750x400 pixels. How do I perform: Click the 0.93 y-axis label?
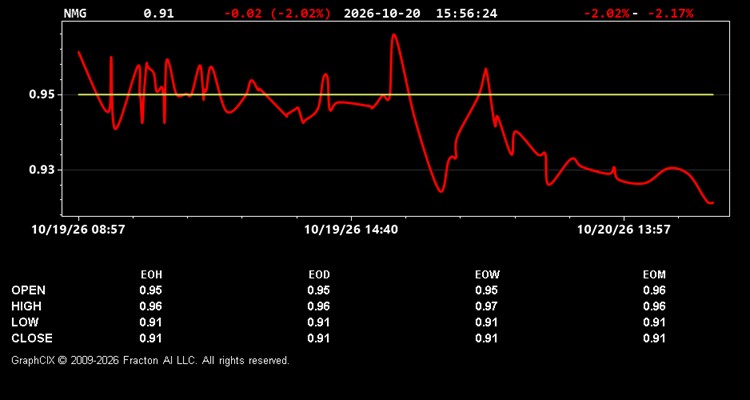pyautogui.click(x=42, y=170)
